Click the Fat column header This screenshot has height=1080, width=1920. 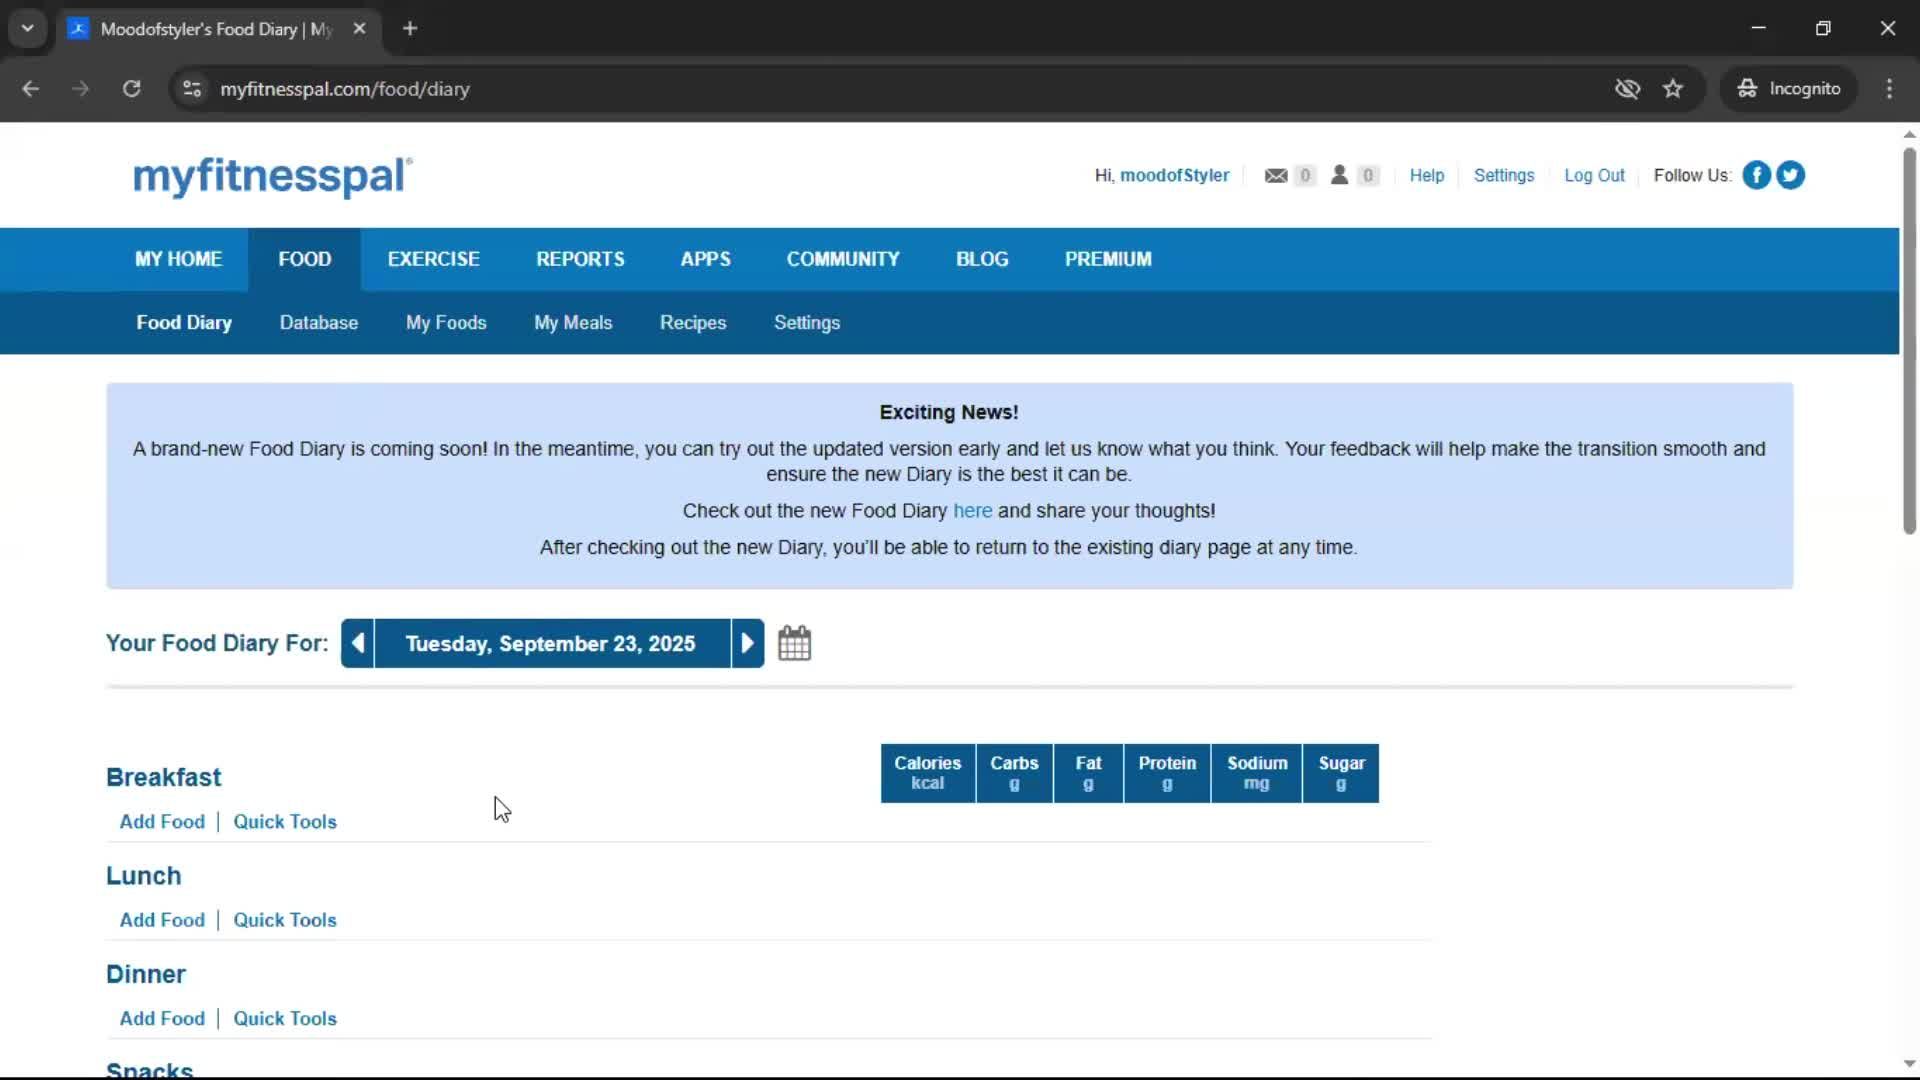(1088, 773)
